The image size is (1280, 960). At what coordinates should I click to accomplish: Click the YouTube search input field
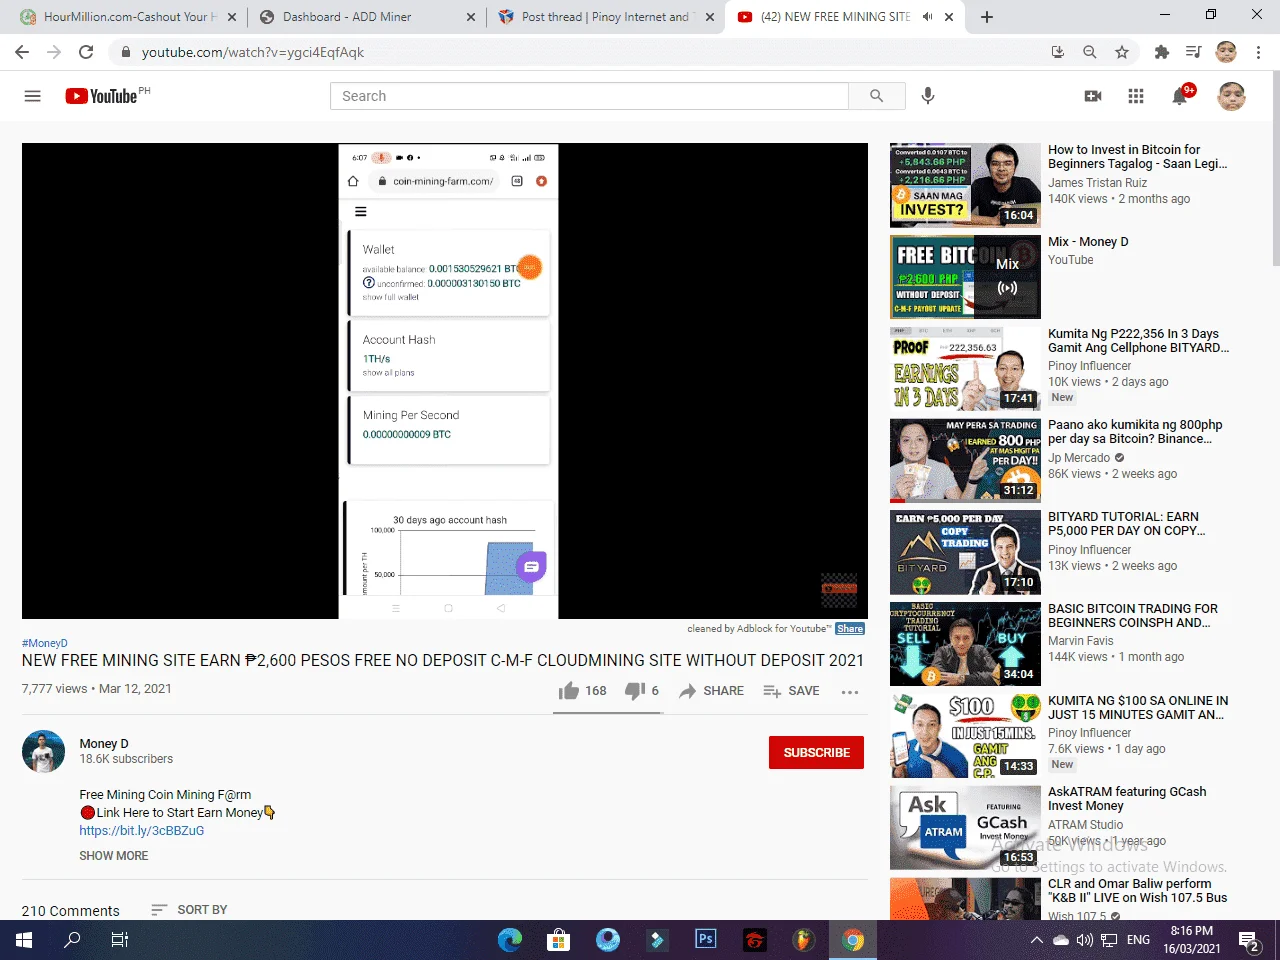[589, 96]
